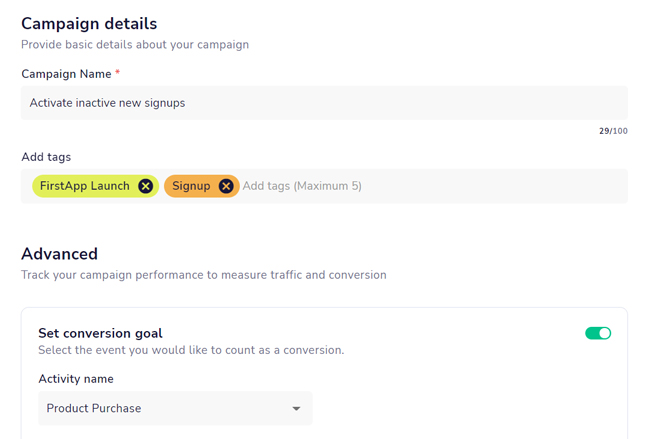This screenshot has height=439, width=650.
Task: Remove the FirstApp Launch tag
Action: [146, 186]
